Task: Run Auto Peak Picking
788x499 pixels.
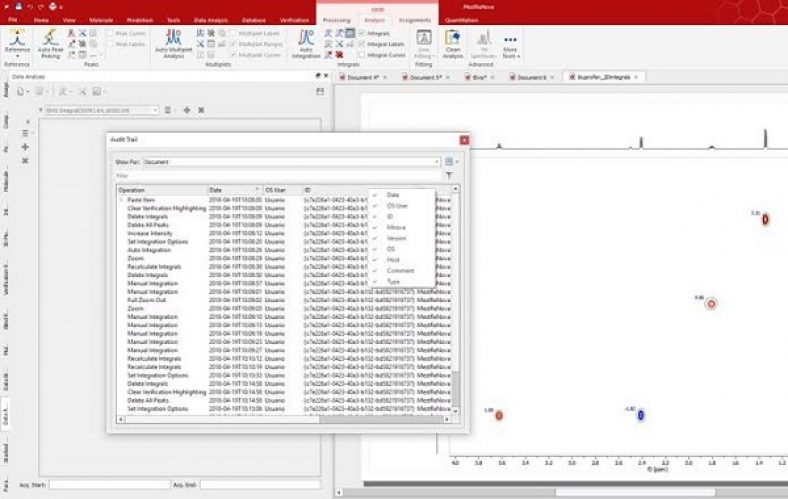Action: pyautogui.click(x=50, y=44)
